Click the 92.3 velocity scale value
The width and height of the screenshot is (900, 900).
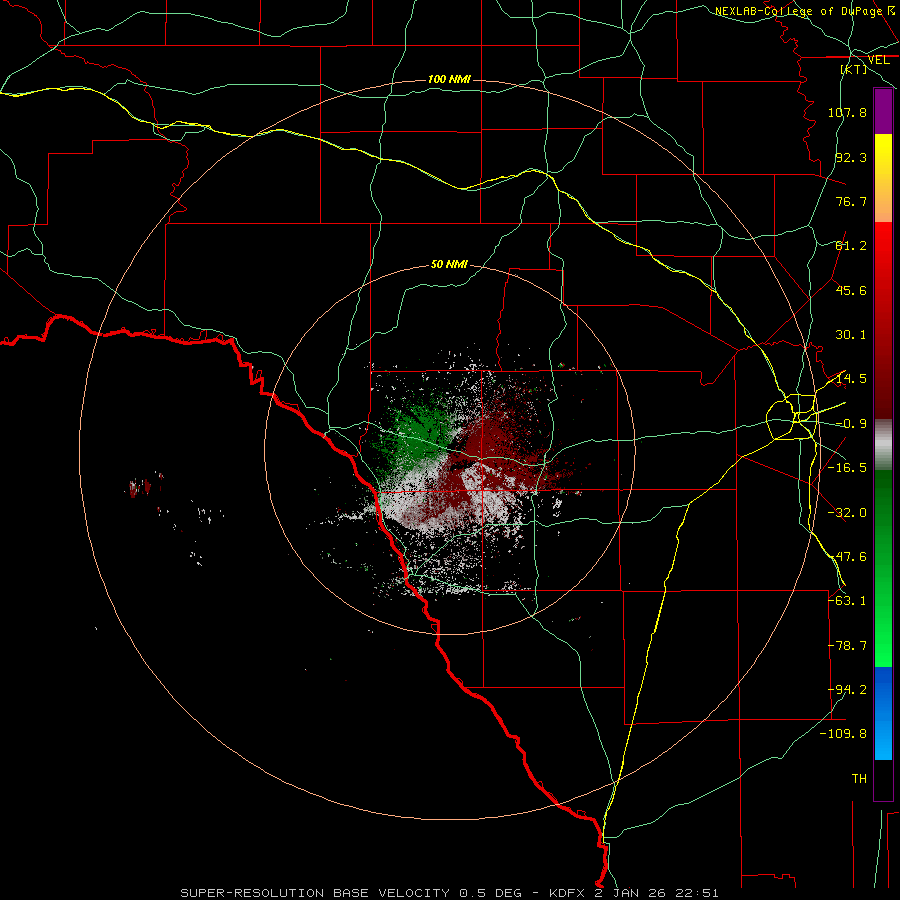pos(851,157)
